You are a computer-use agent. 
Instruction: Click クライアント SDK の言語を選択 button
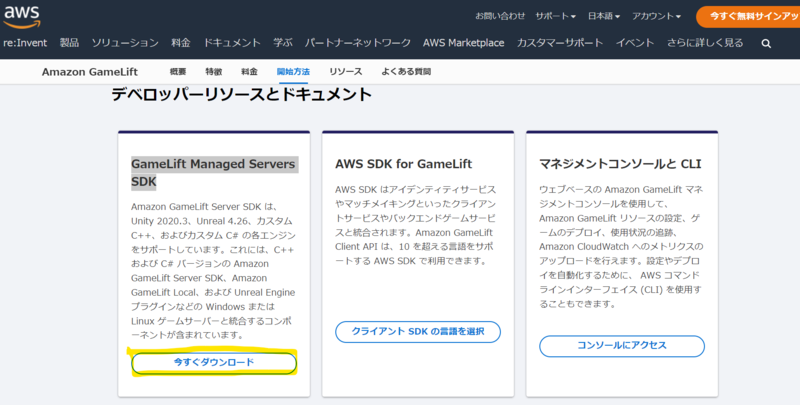click(x=418, y=332)
